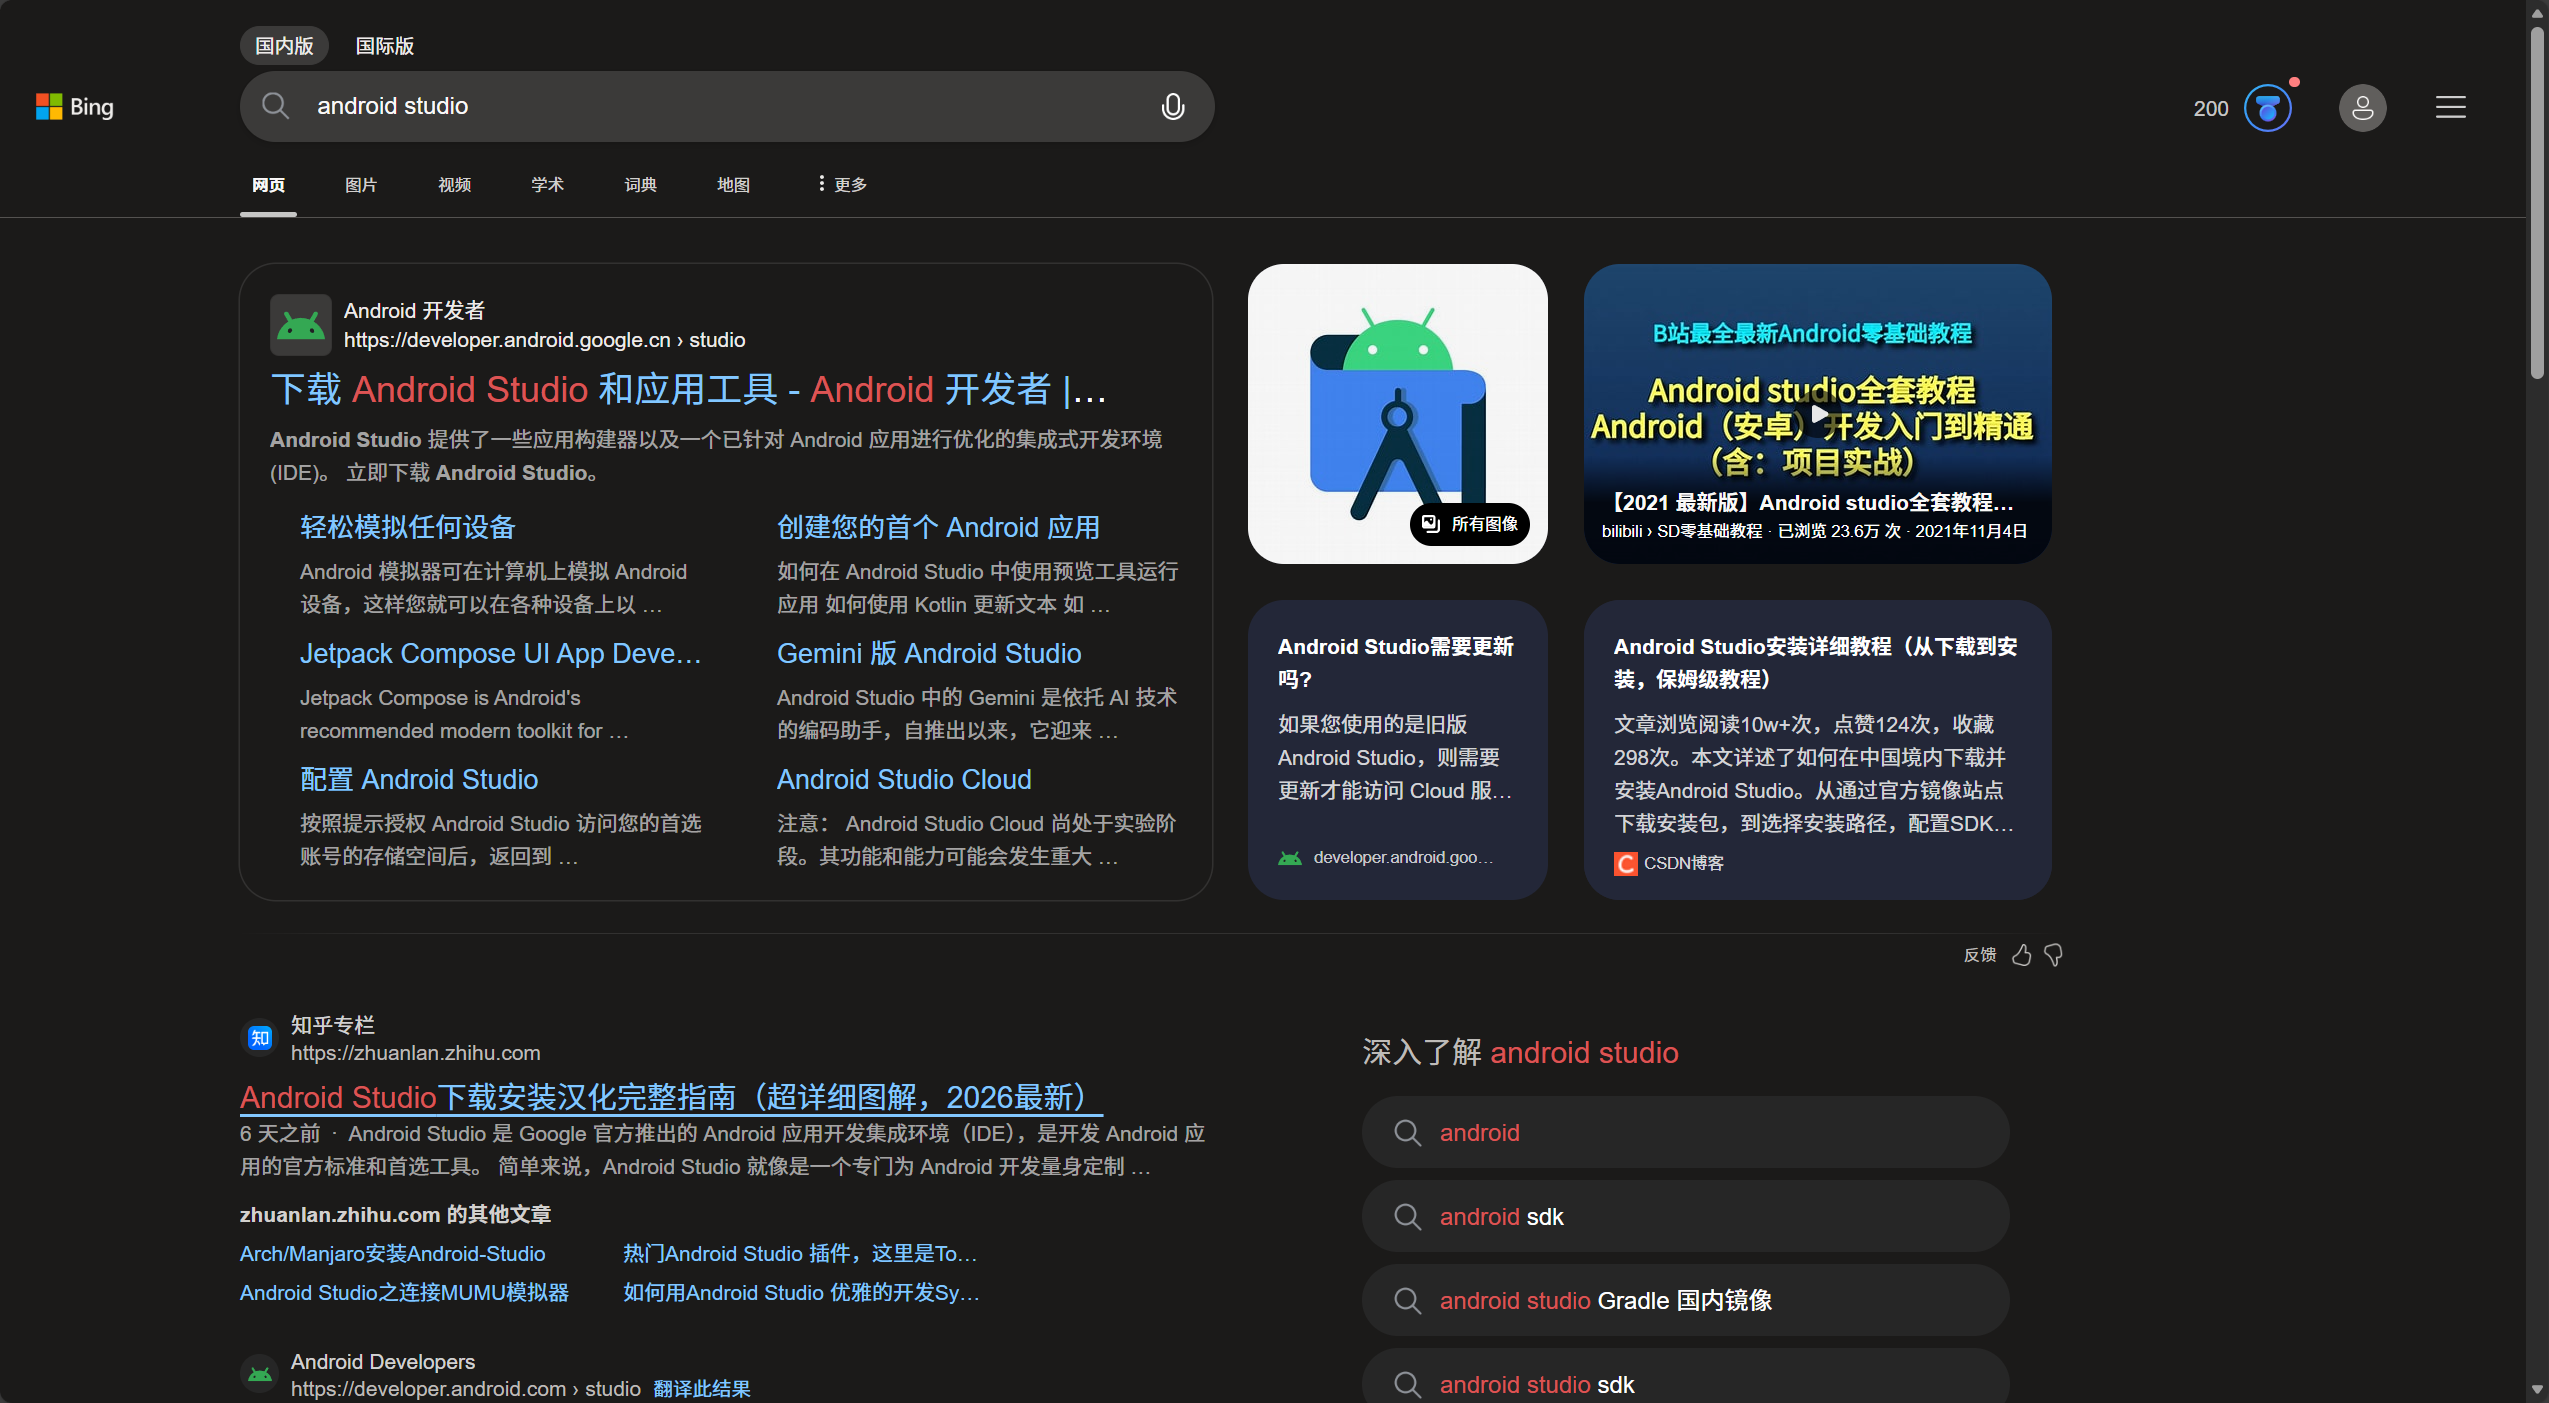Click the search input field with android studio
Screen dimensions: 2549x1403
[x=700, y=106]
